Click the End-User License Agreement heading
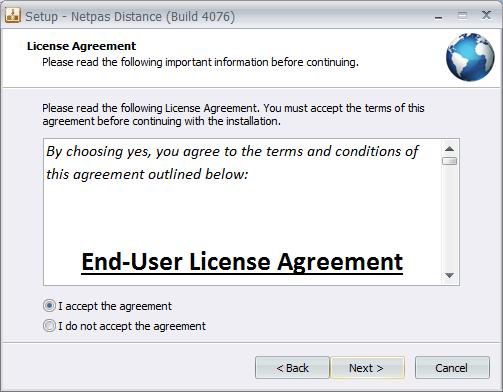 click(242, 262)
